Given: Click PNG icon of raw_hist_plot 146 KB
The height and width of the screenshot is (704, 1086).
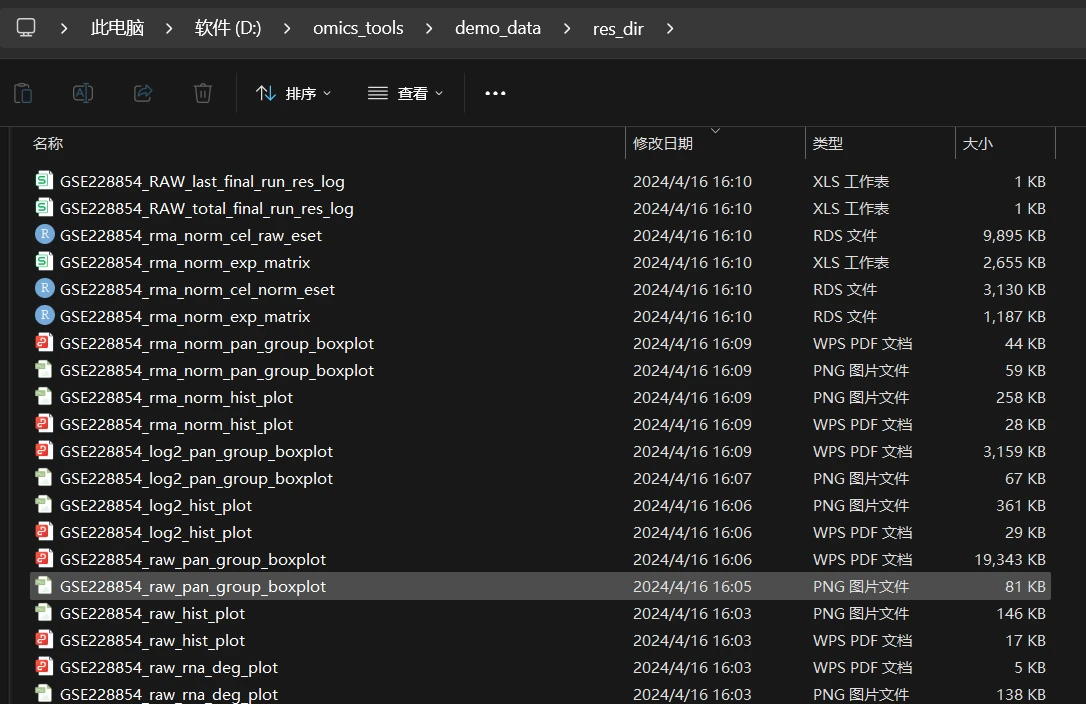Looking at the screenshot, I should pos(44,613).
